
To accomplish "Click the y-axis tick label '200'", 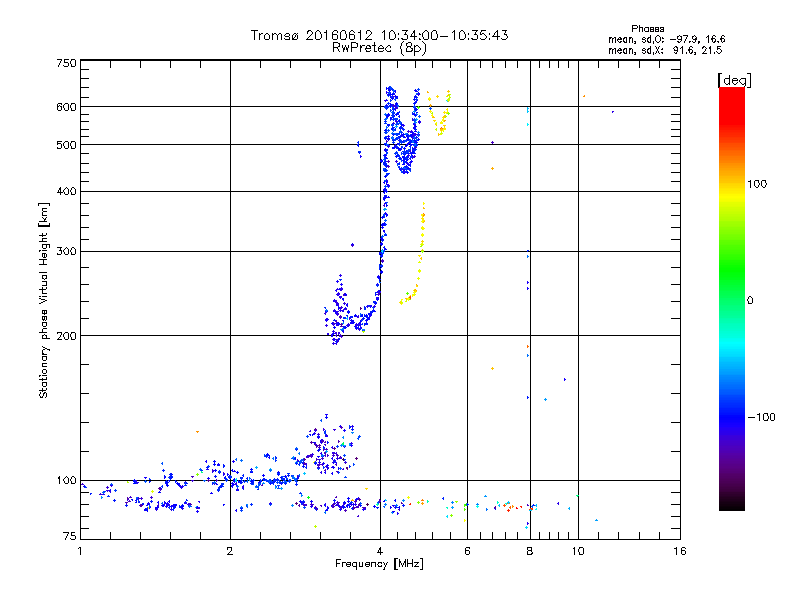I will click(66, 336).
